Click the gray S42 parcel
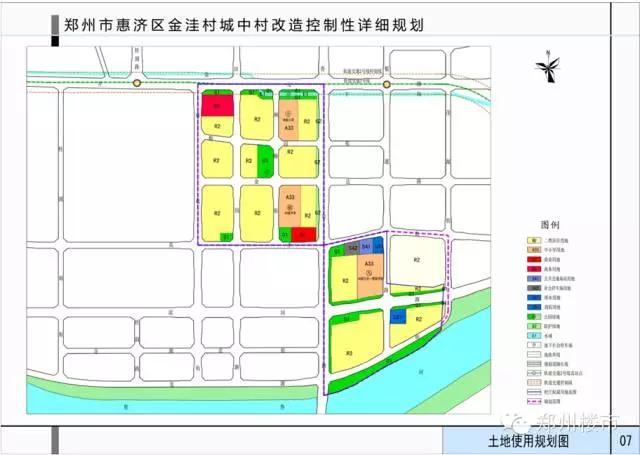Screen dimensions: 640x455 (352, 247)
